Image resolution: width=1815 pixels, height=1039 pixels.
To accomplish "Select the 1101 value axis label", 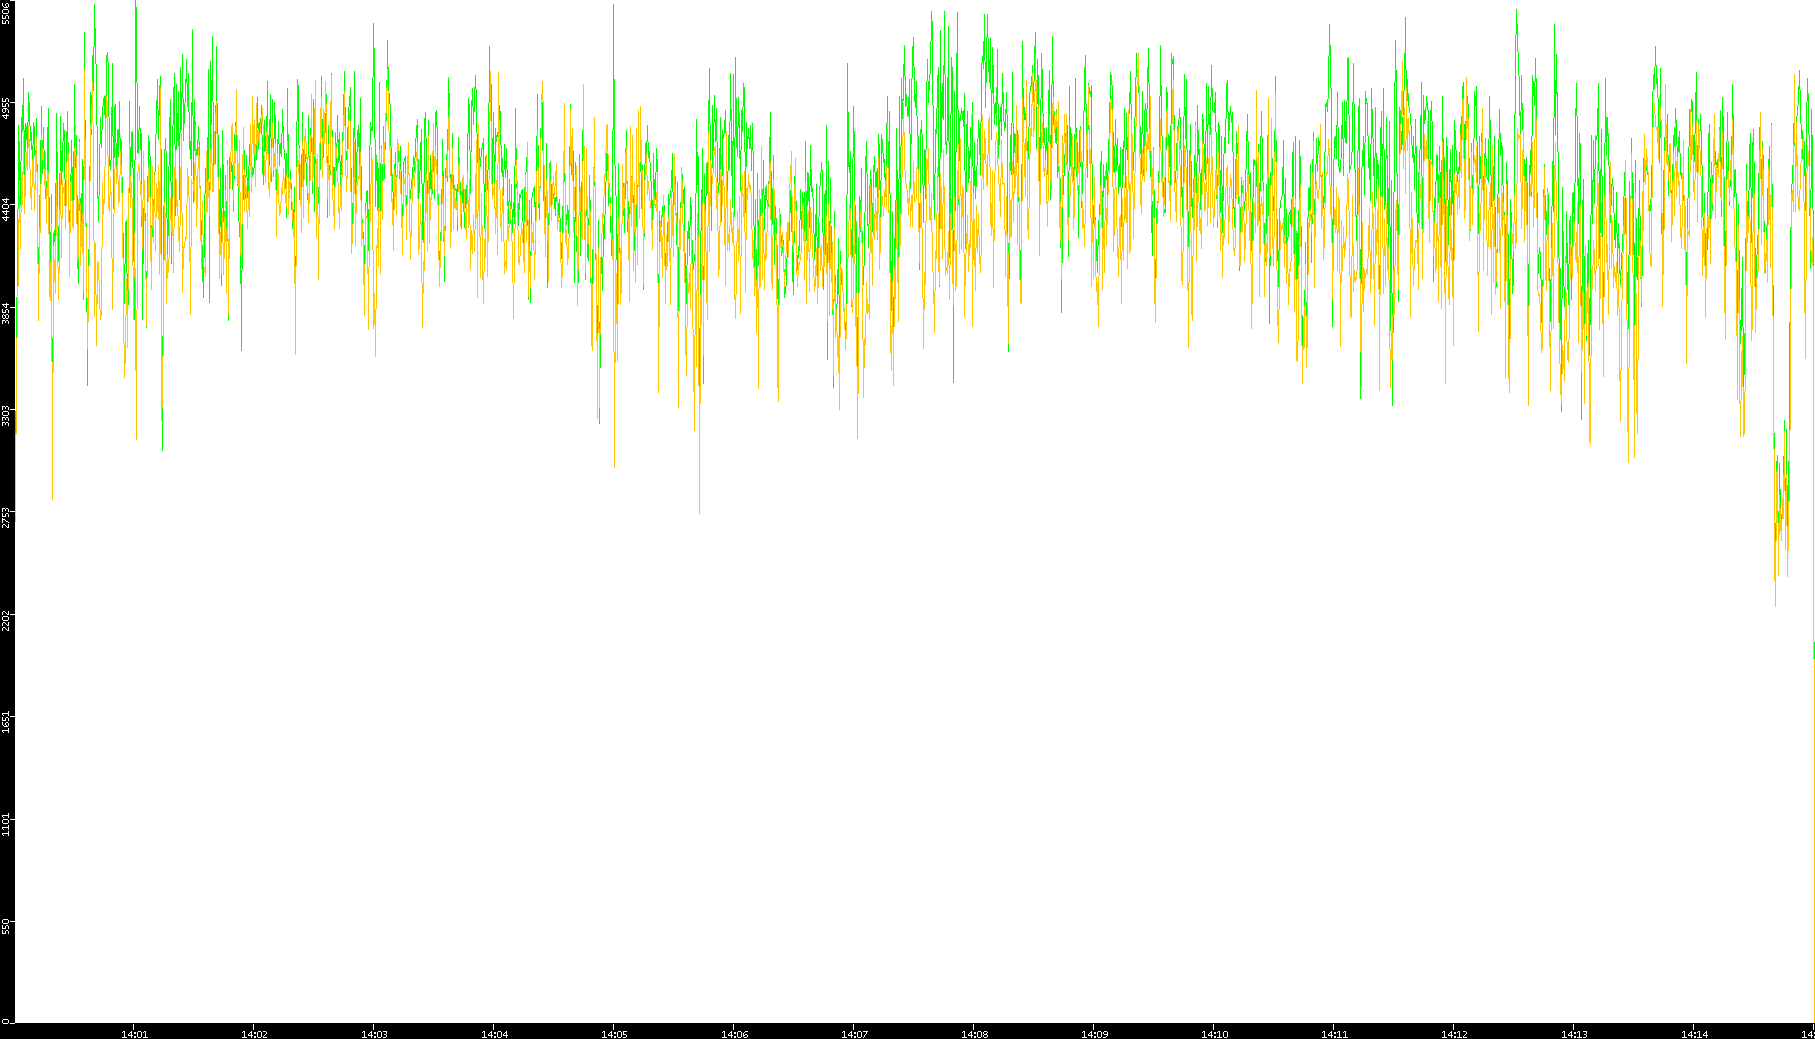I will (7, 825).
